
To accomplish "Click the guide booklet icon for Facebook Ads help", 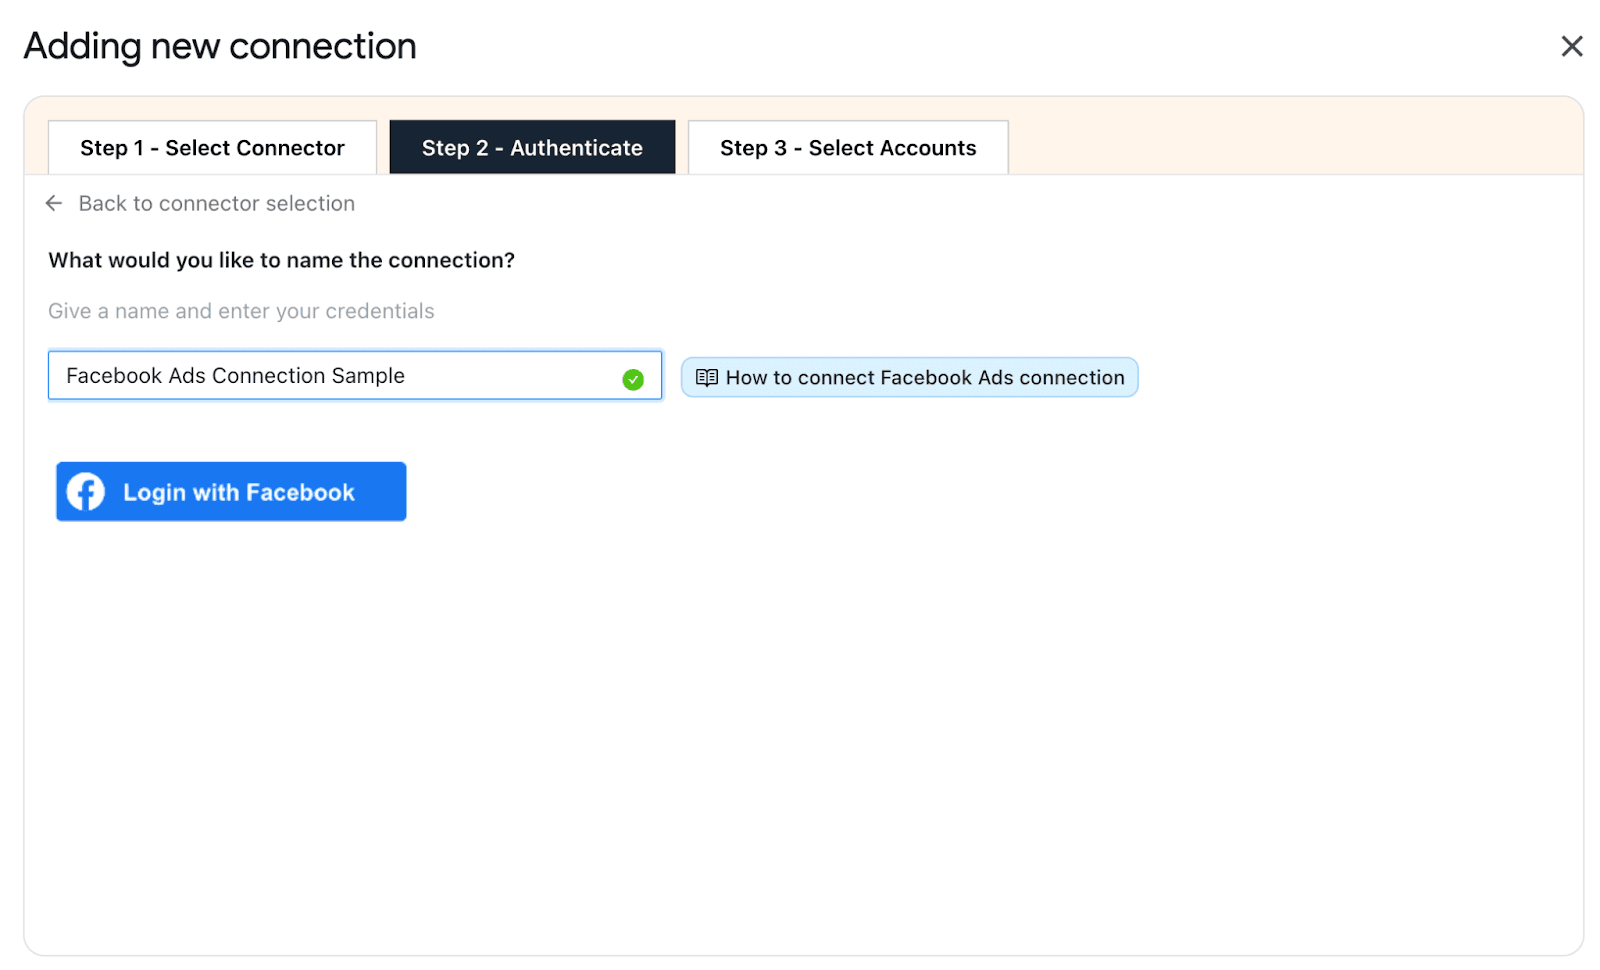I will (x=706, y=377).
